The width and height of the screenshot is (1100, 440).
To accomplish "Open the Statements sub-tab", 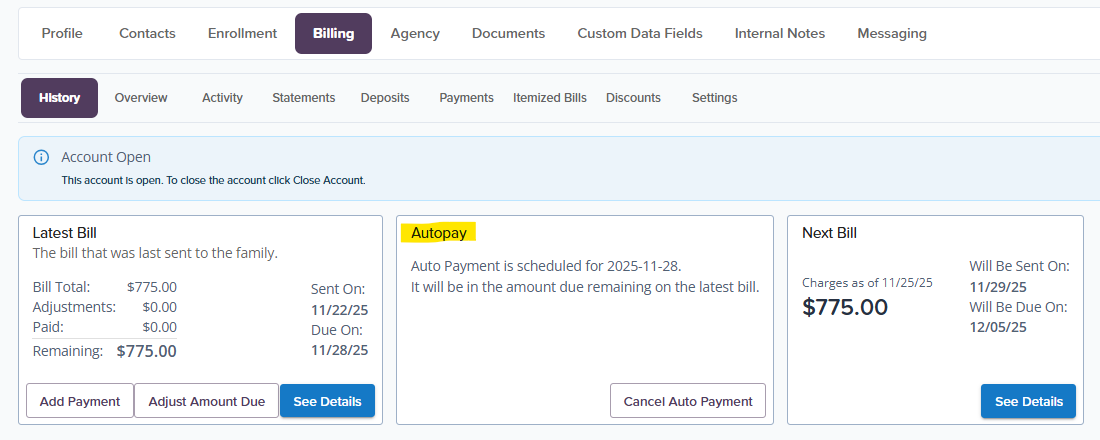I will point(304,98).
